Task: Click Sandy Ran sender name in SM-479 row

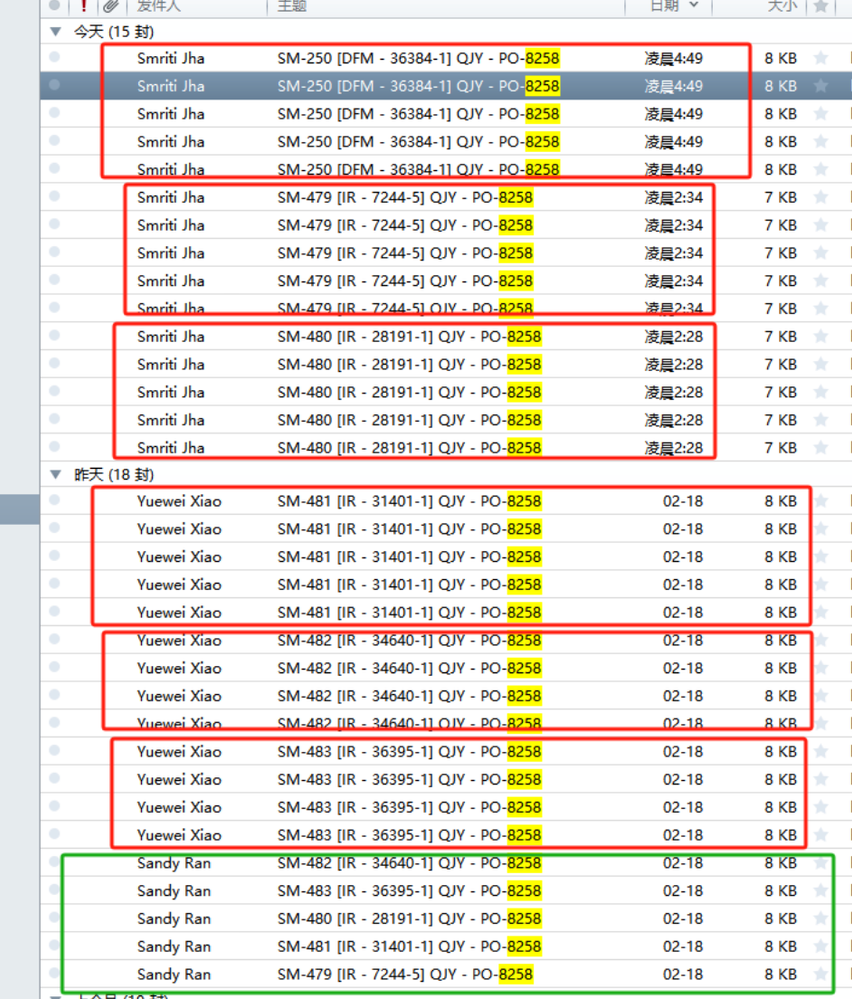Action: (x=174, y=974)
